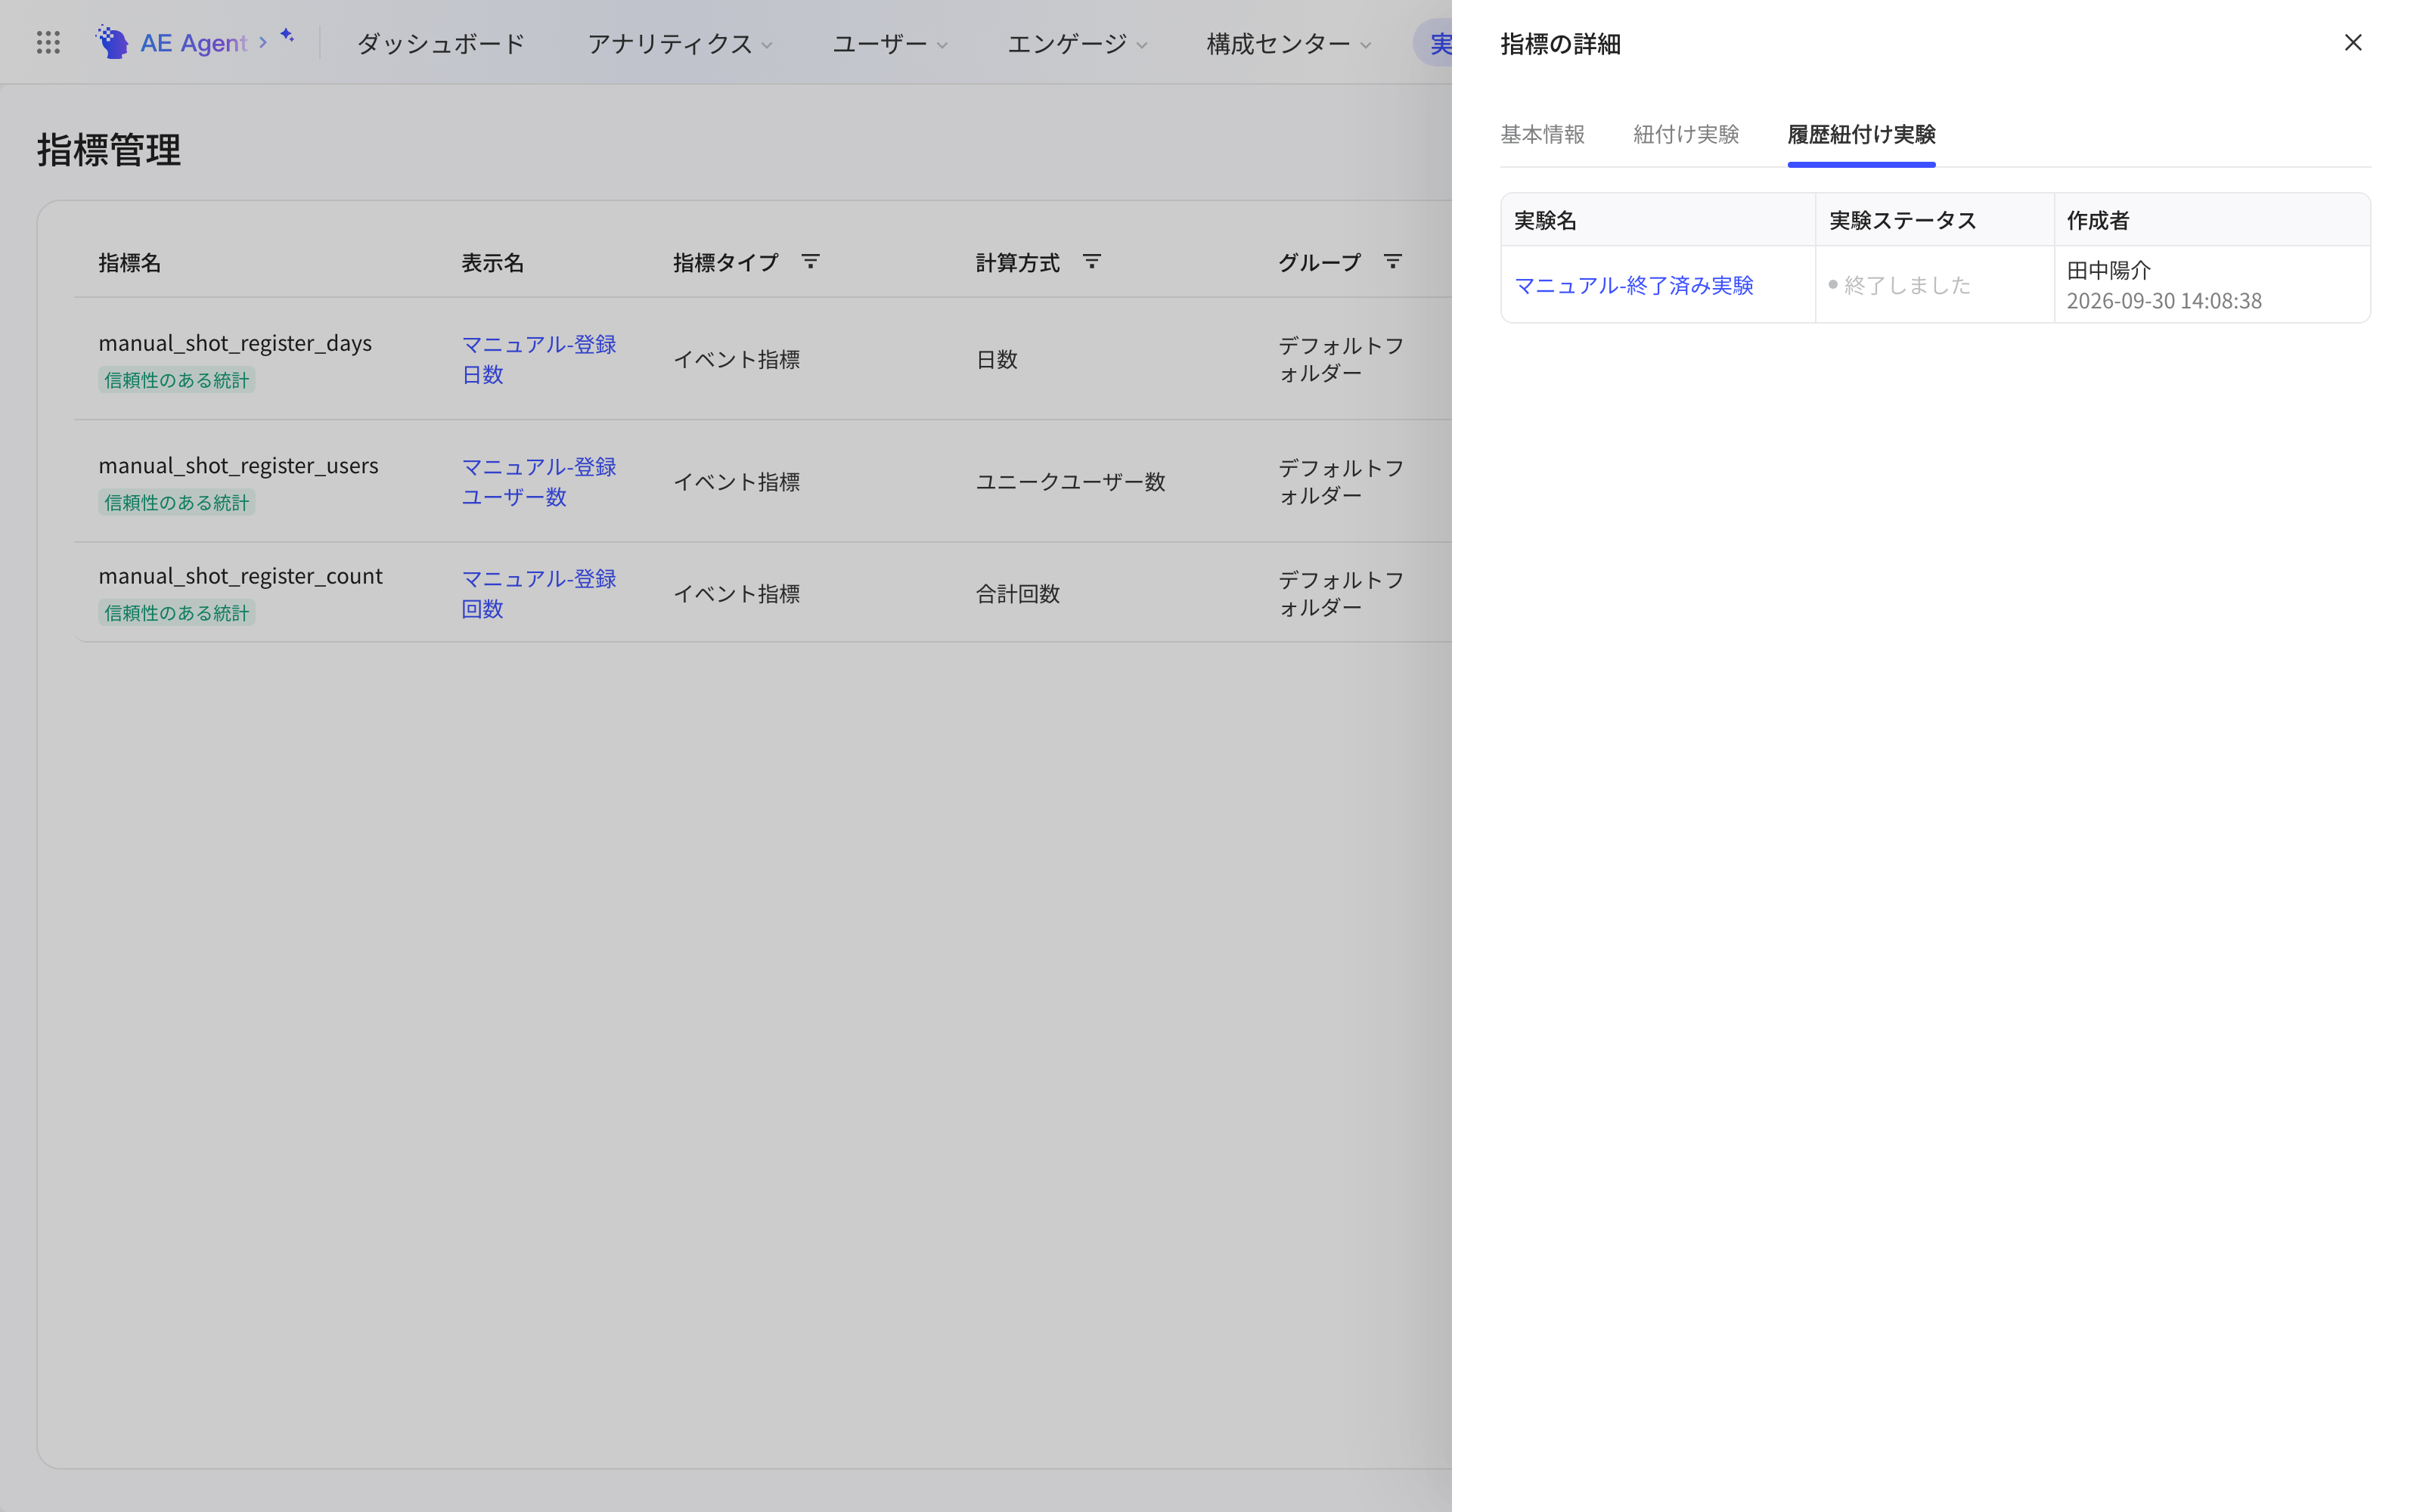Click the manual_shot_register_users metric name
This screenshot has height=1512, width=2420.
coord(238,465)
